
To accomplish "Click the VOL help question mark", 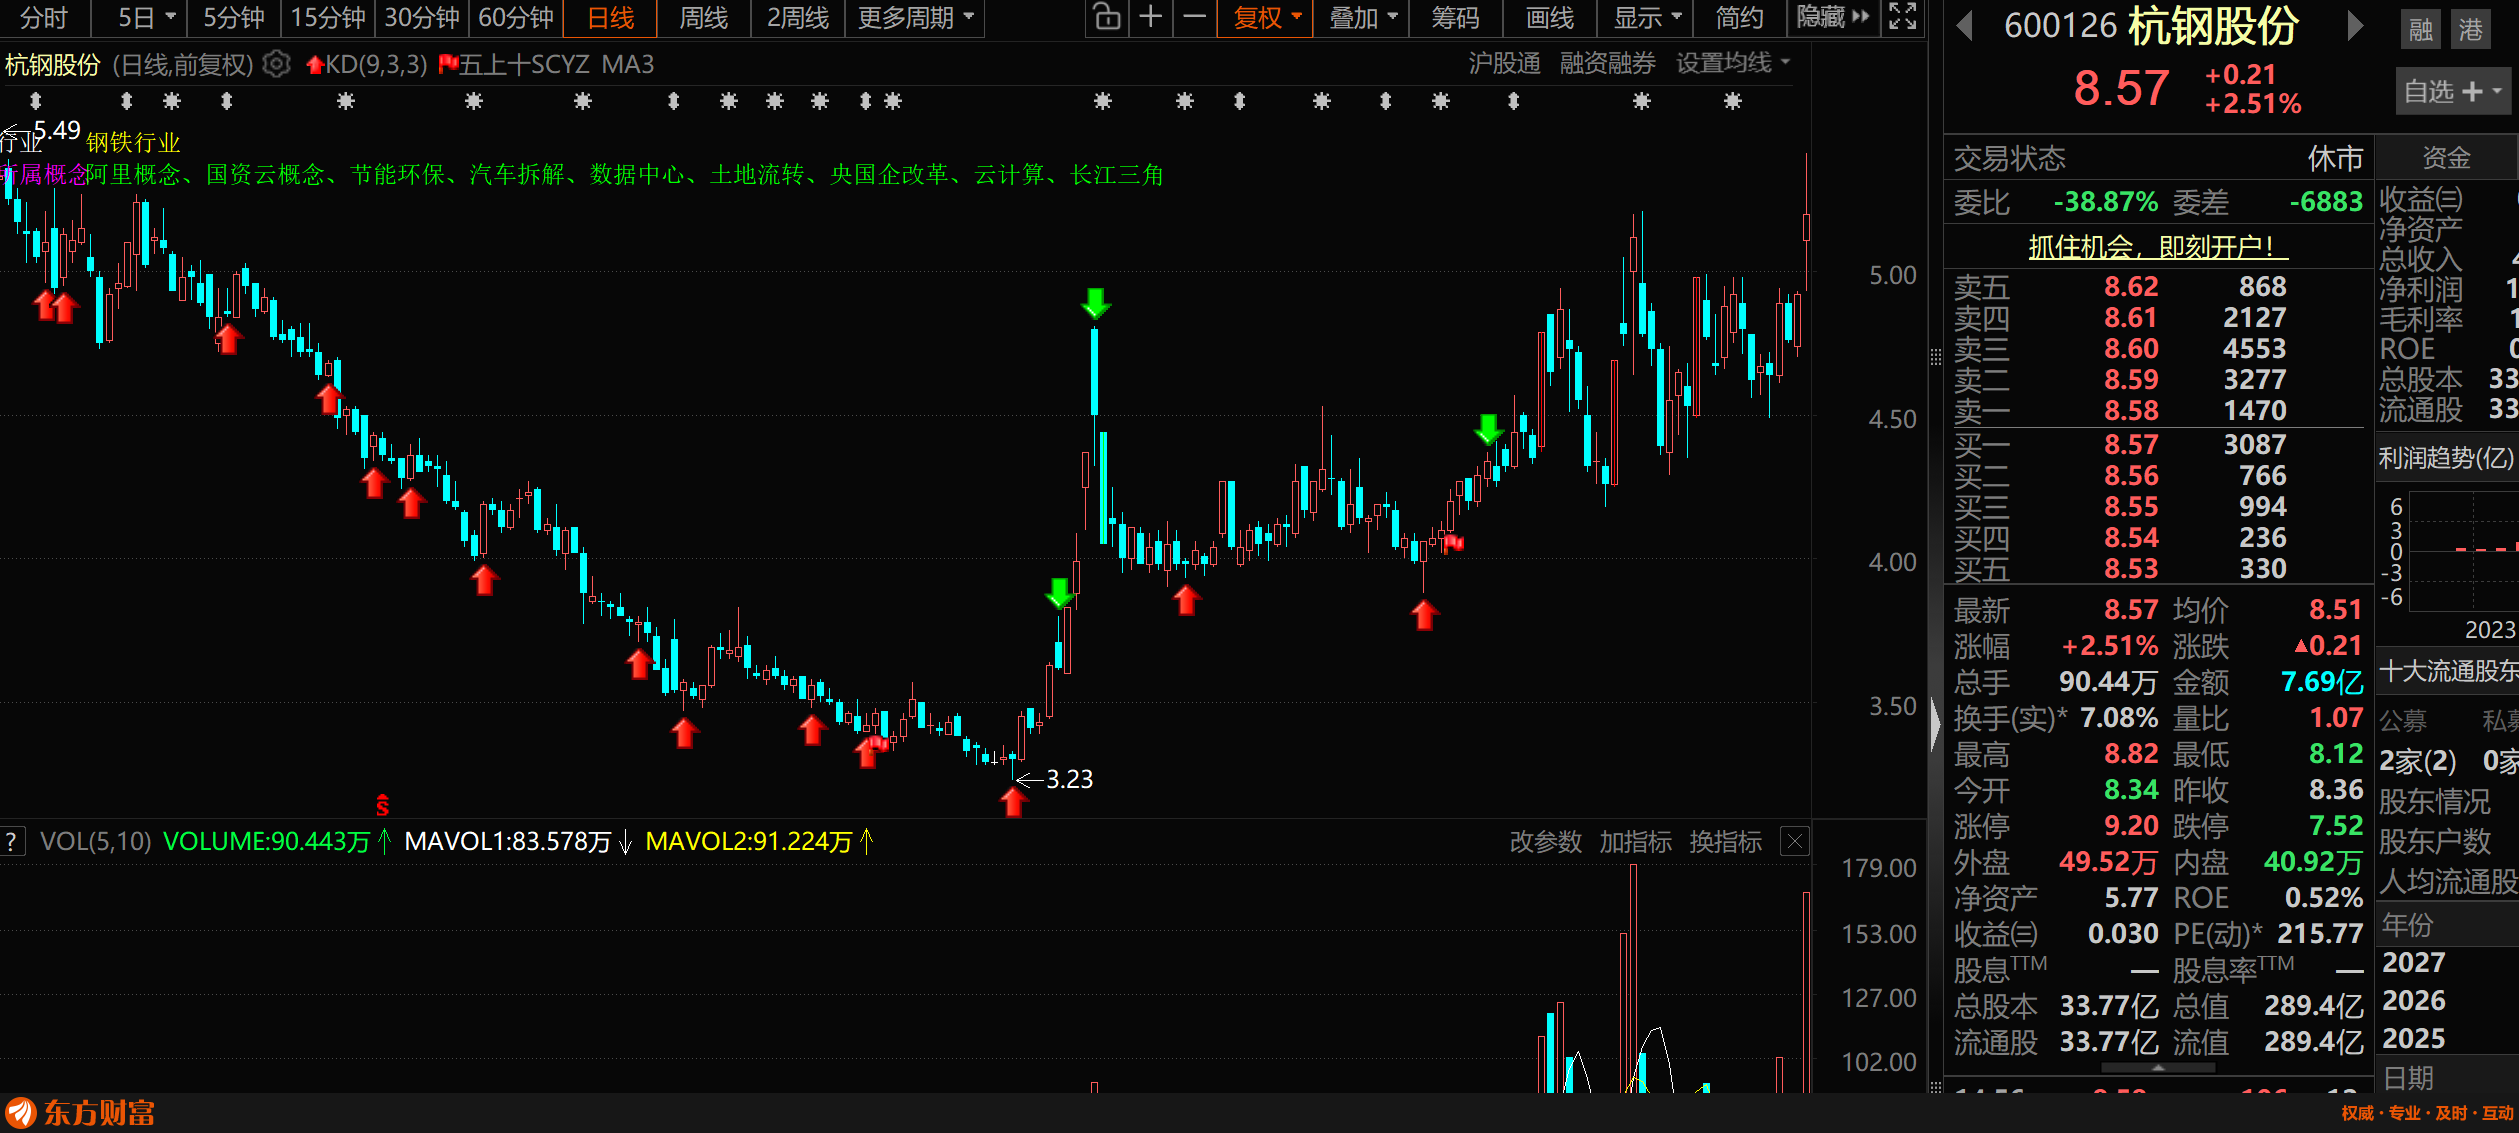I will [11, 842].
